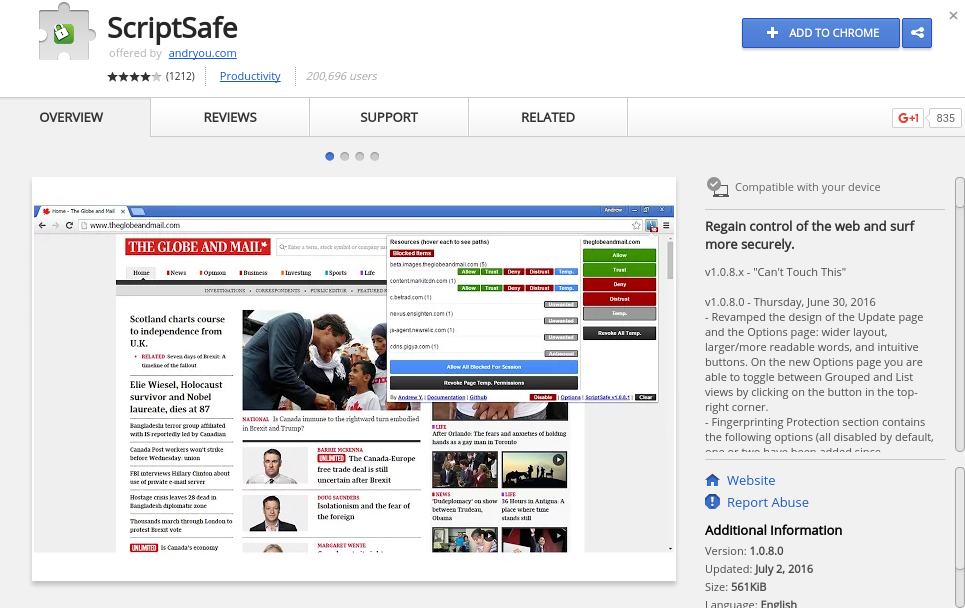The height and width of the screenshot is (608, 965).
Task: Click the ScriptSafe title heading
Action: point(172,28)
